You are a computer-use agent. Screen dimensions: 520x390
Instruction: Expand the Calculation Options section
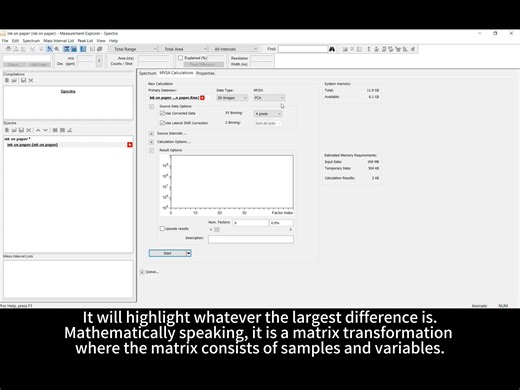click(x=151, y=142)
